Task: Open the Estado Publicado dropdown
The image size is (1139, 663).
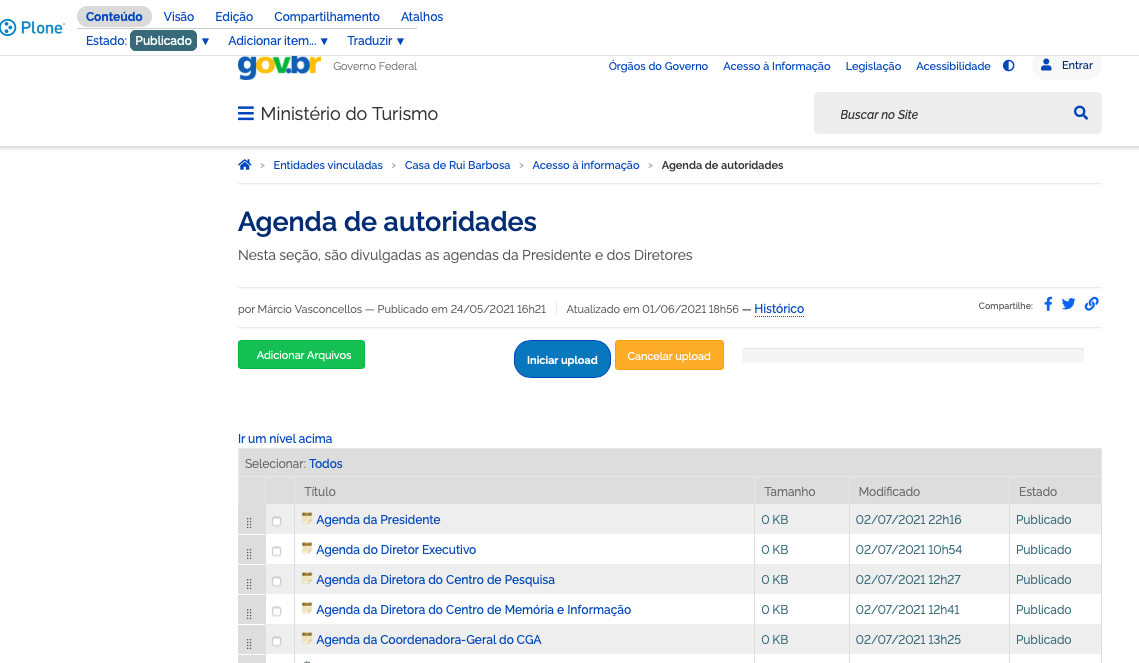Action: (166, 40)
